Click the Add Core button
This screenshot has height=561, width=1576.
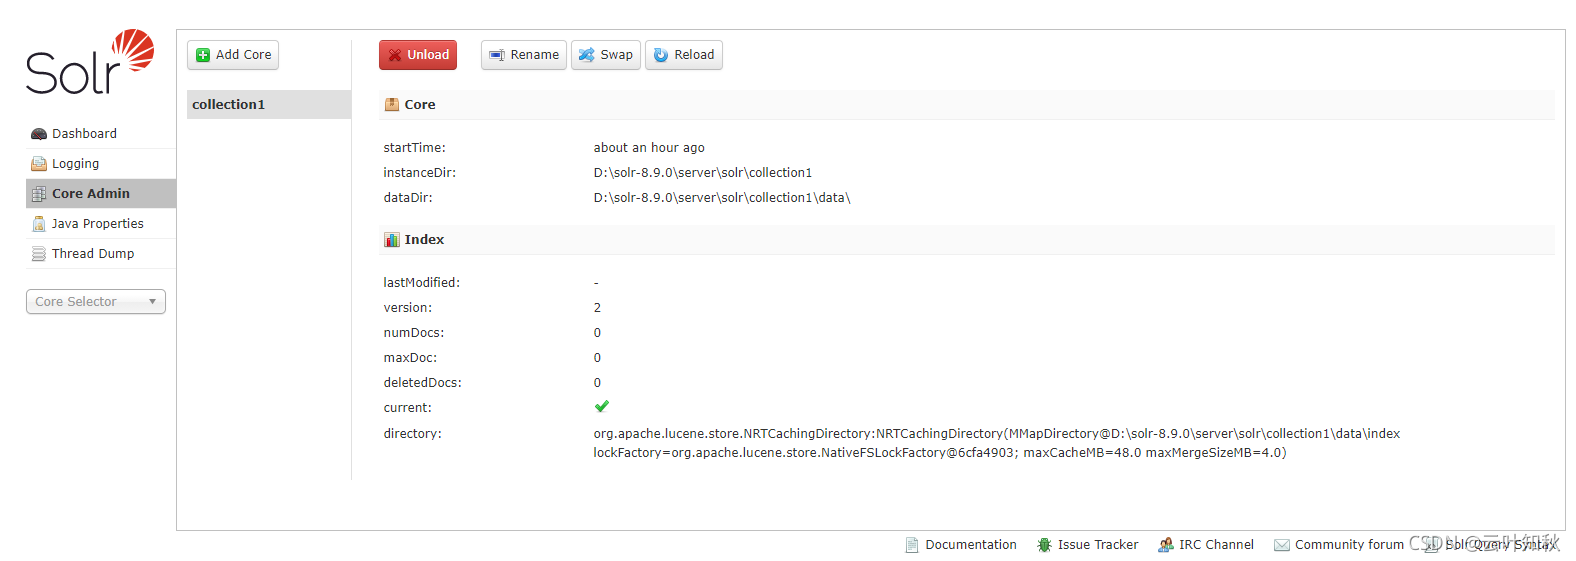pos(233,55)
